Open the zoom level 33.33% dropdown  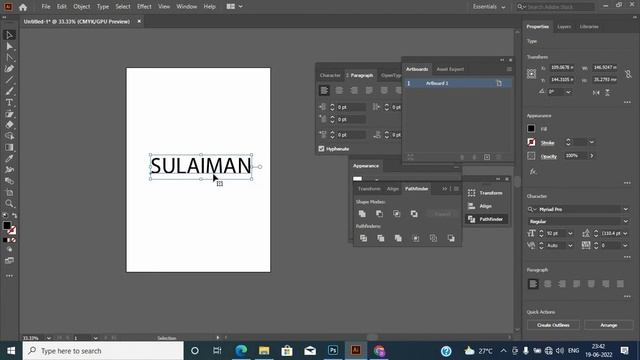49,338
